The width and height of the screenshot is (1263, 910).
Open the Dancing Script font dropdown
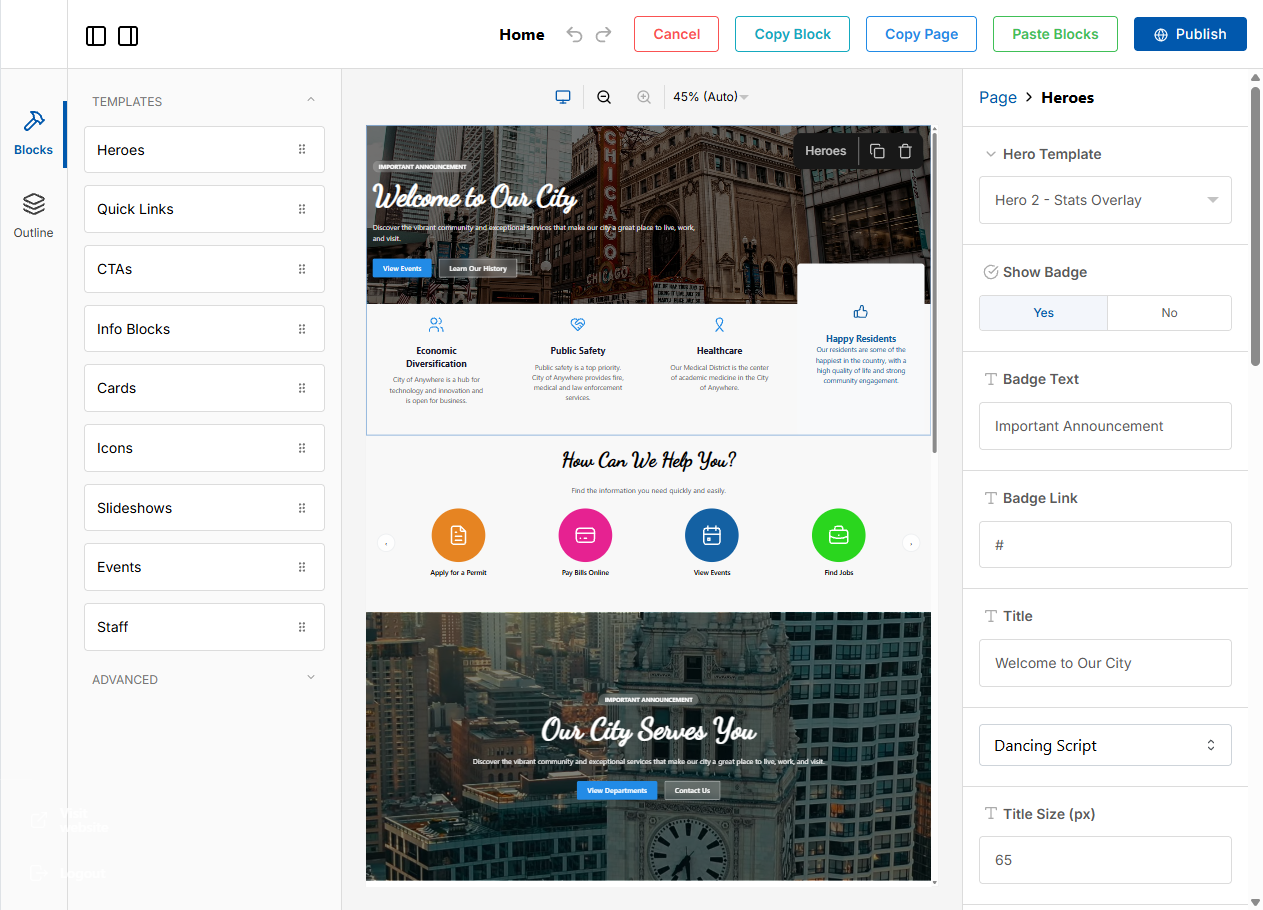1105,745
